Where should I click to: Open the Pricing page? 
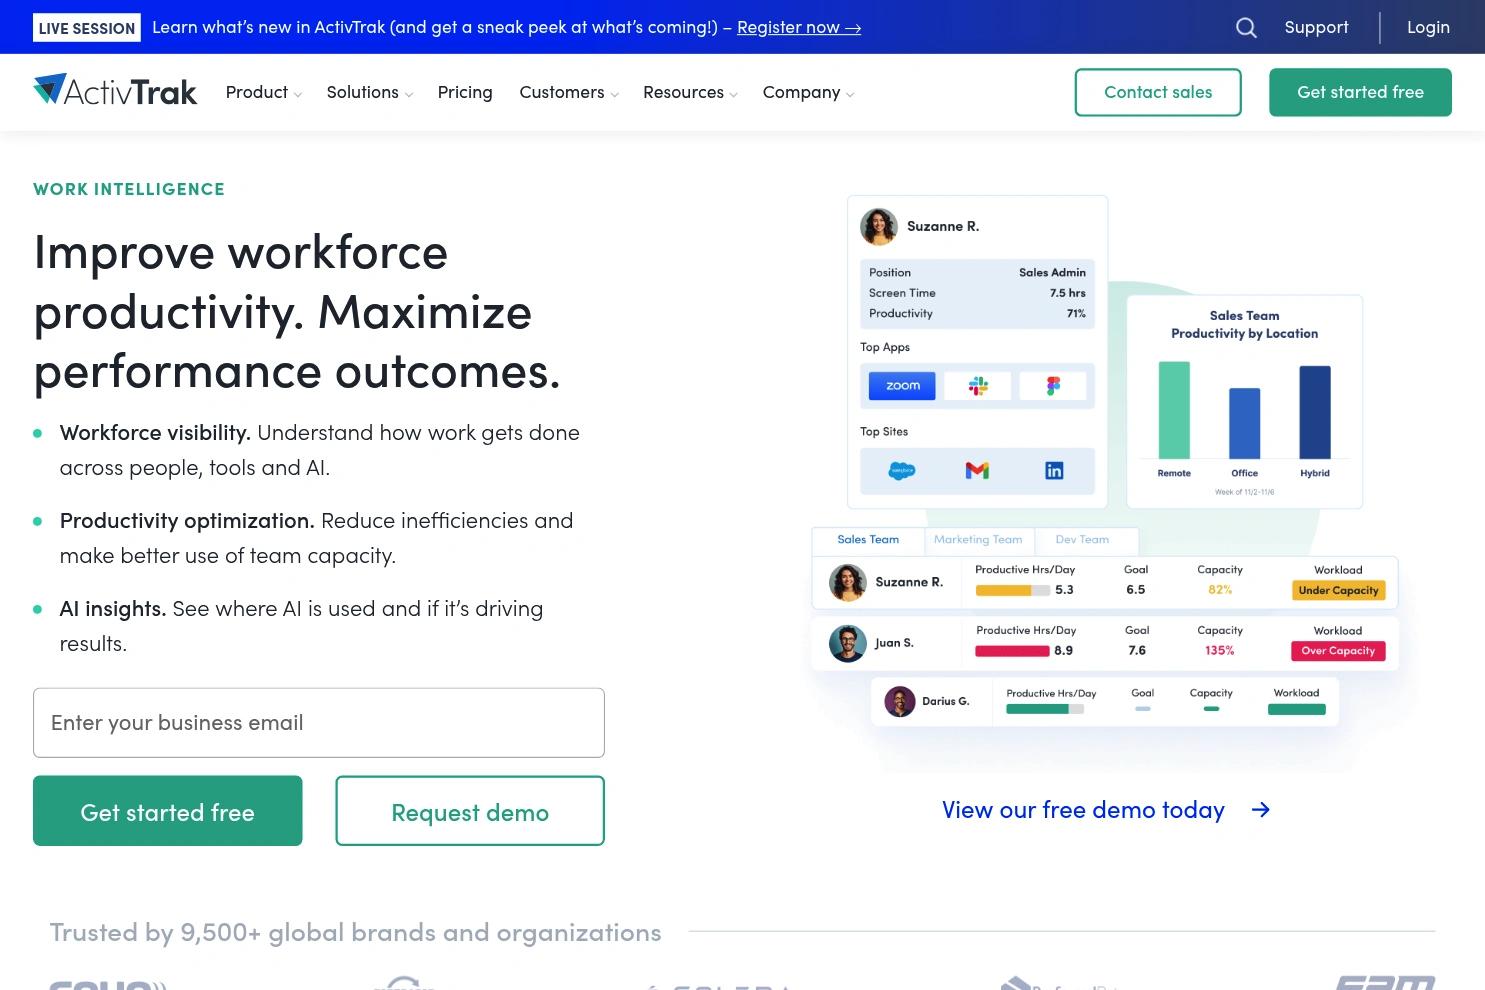point(465,92)
